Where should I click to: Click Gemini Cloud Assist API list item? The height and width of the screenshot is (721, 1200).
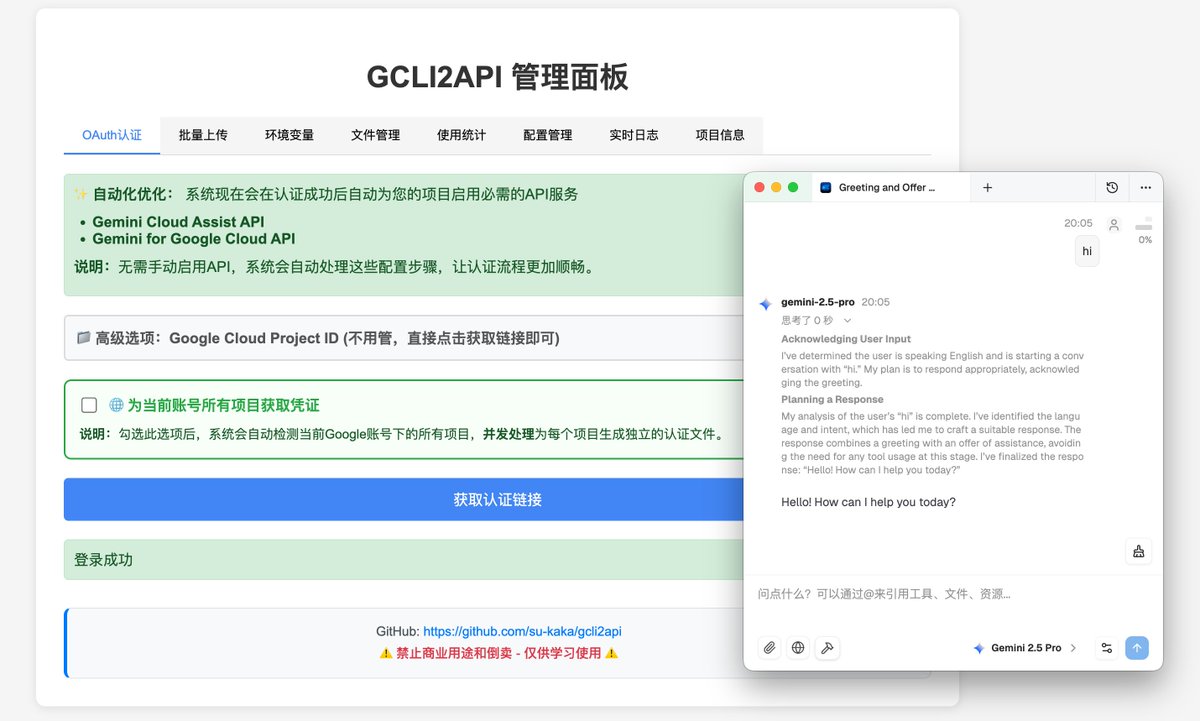click(x=178, y=222)
